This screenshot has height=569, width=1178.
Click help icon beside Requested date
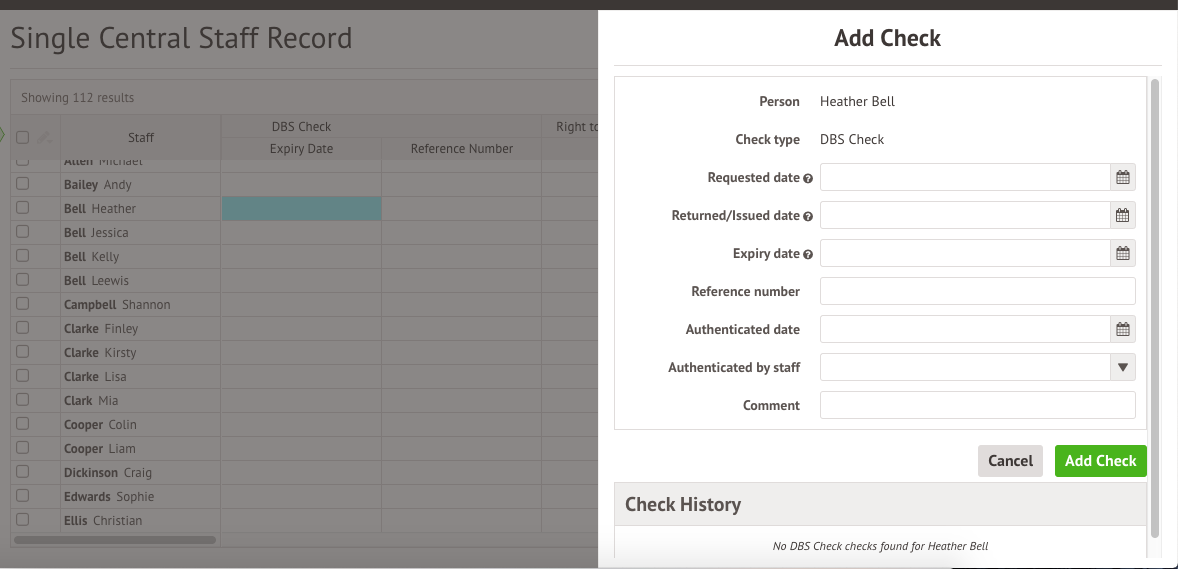pos(808,178)
